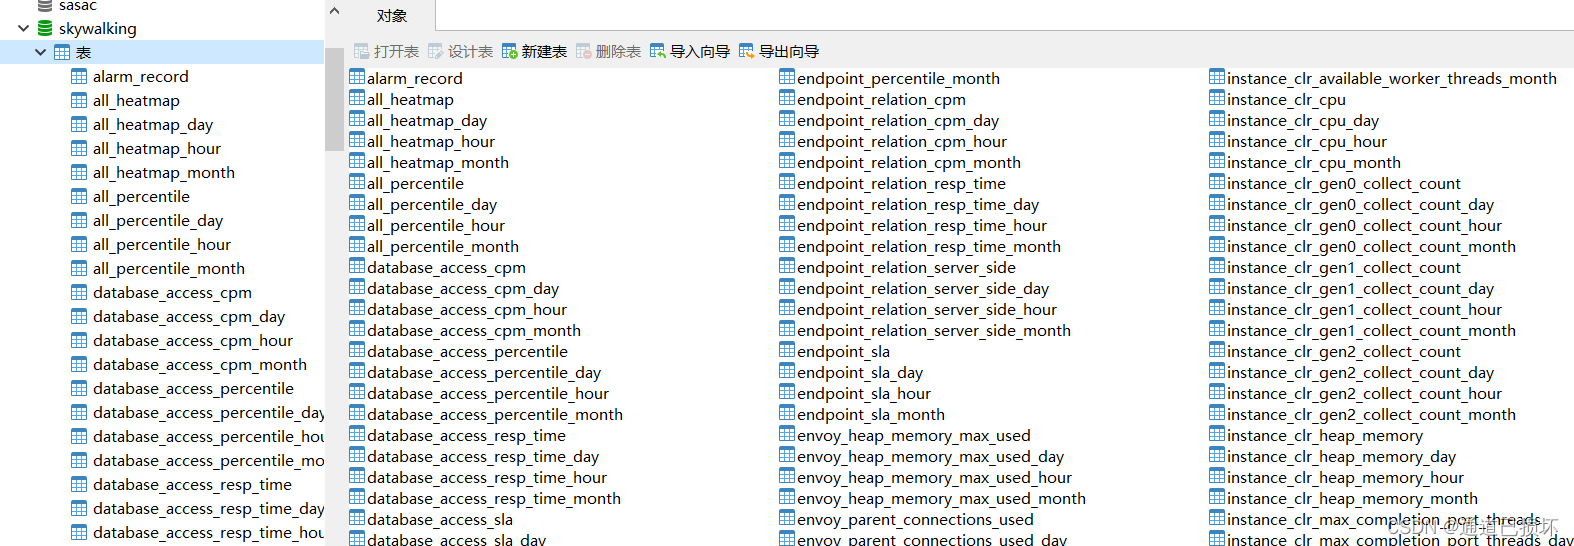This screenshot has width=1574, height=546.
Task: Select database_access_cpm_day in tree
Action: [x=189, y=316]
